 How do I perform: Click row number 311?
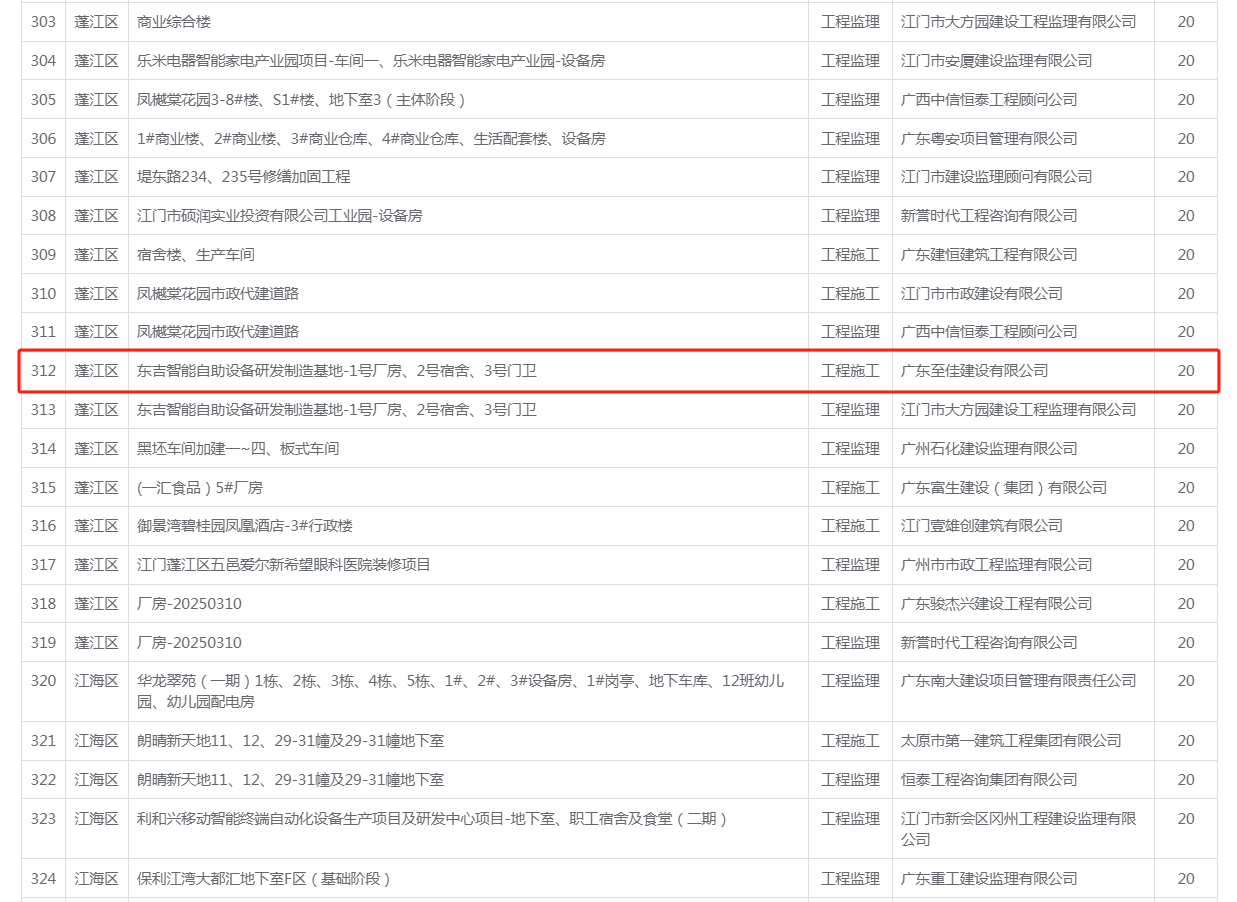43,332
